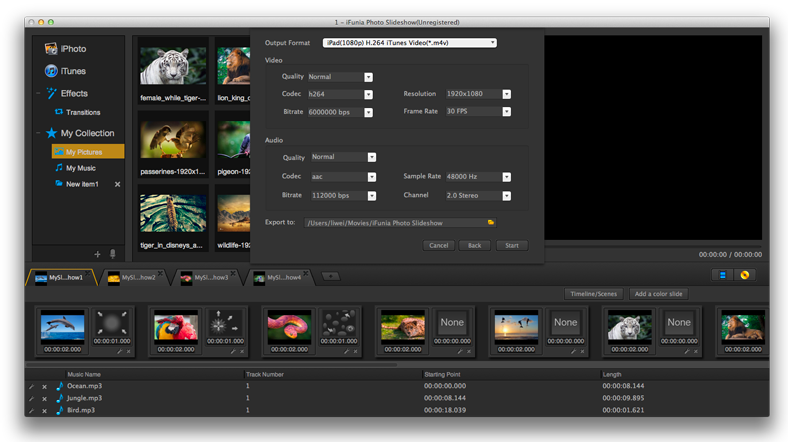
Task: Select the My Collection star icon
Action: coord(51,133)
